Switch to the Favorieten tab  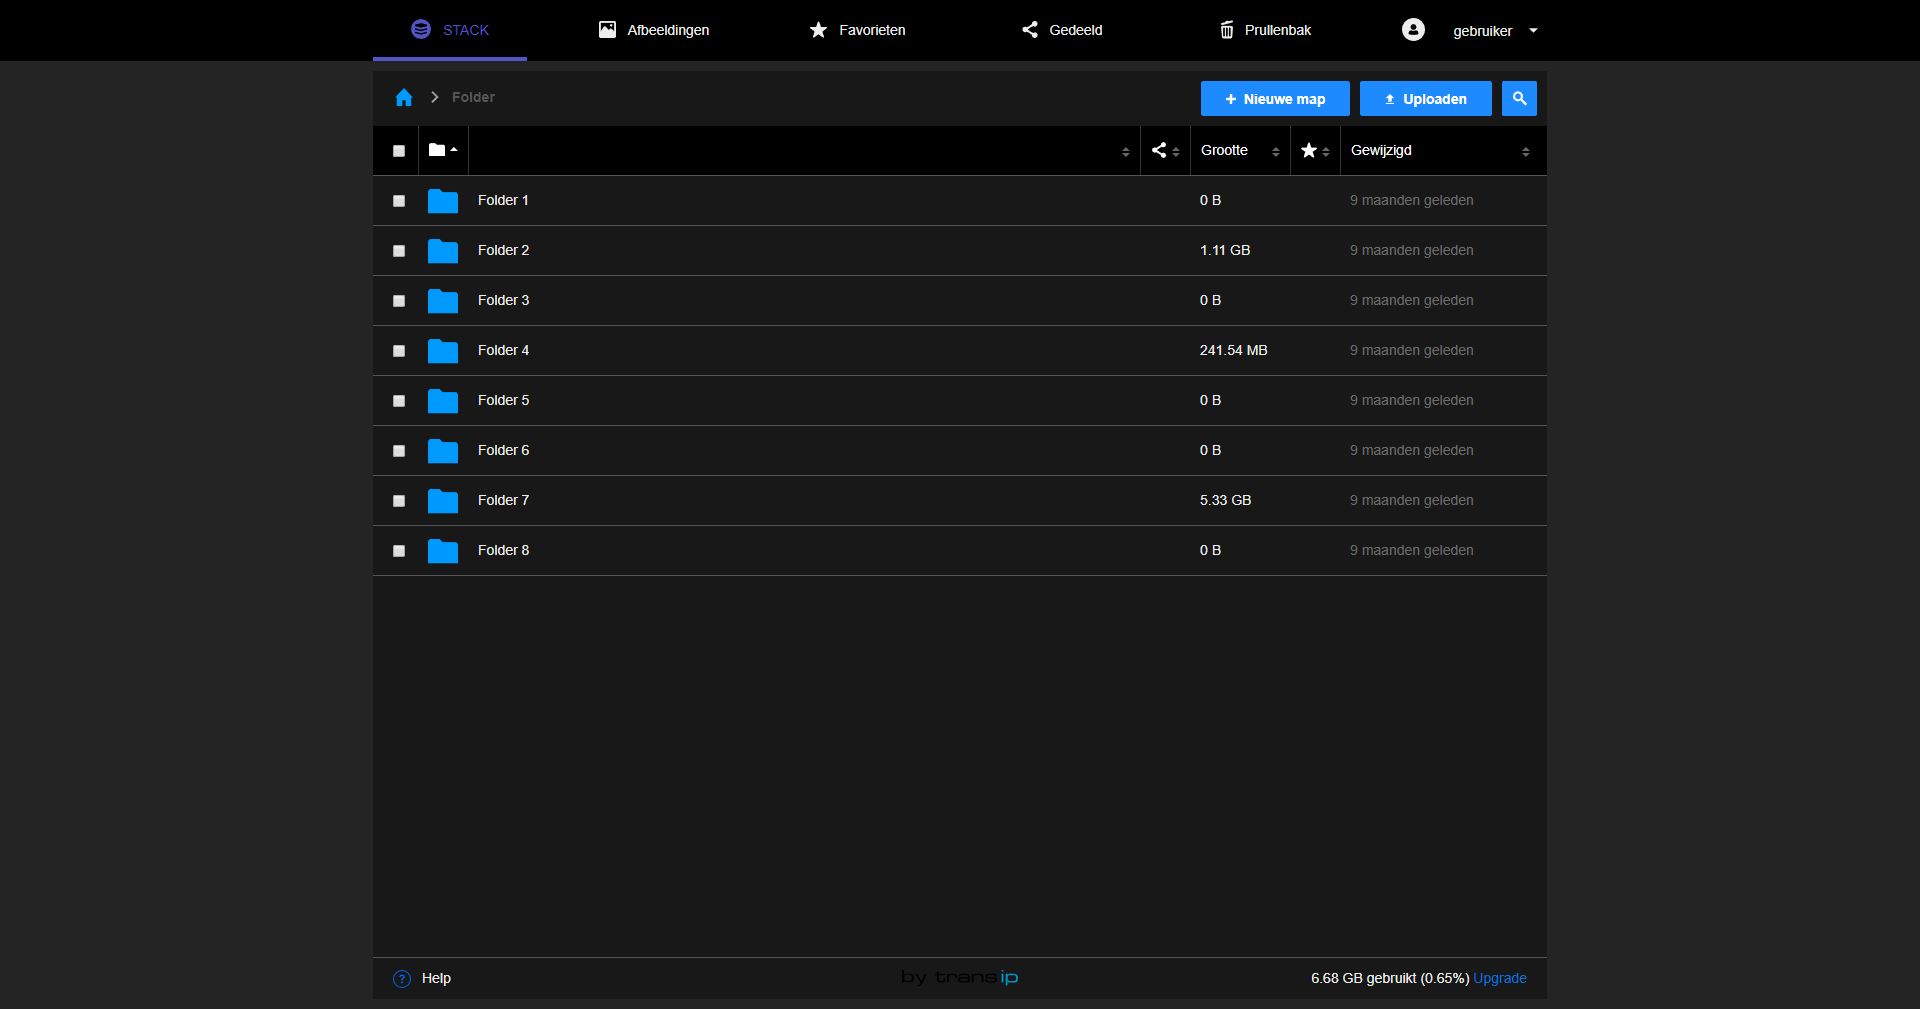(857, 30)
